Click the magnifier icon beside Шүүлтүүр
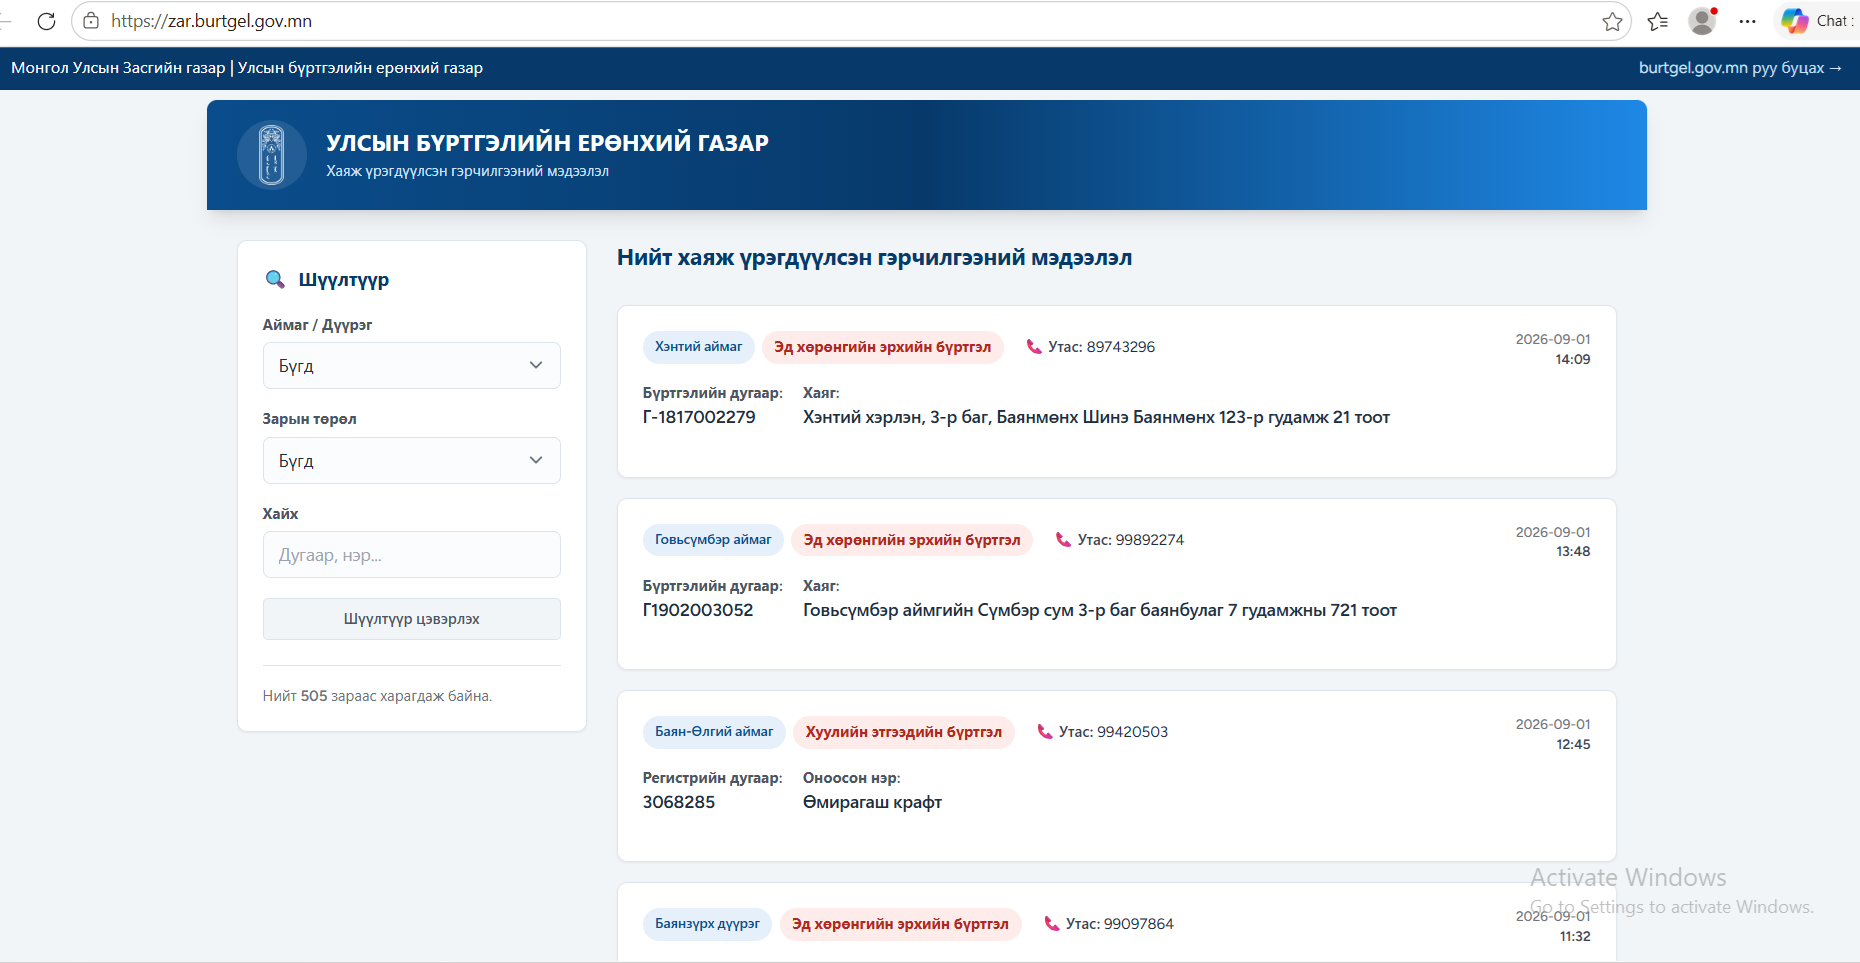 point(275,279)
